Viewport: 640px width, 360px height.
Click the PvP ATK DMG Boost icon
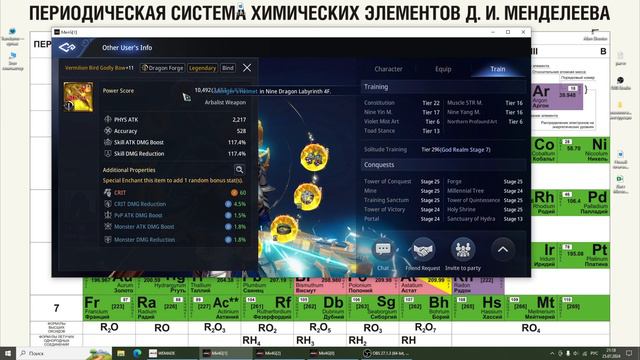click(108, 215)
